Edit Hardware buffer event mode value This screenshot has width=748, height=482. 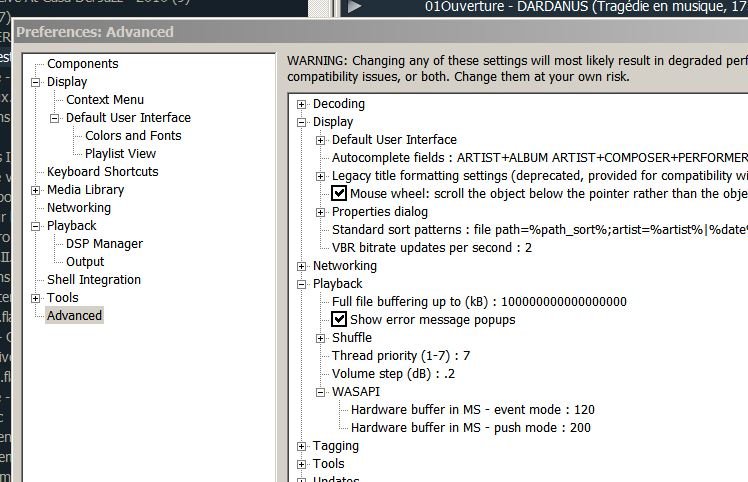pos(472,410)
